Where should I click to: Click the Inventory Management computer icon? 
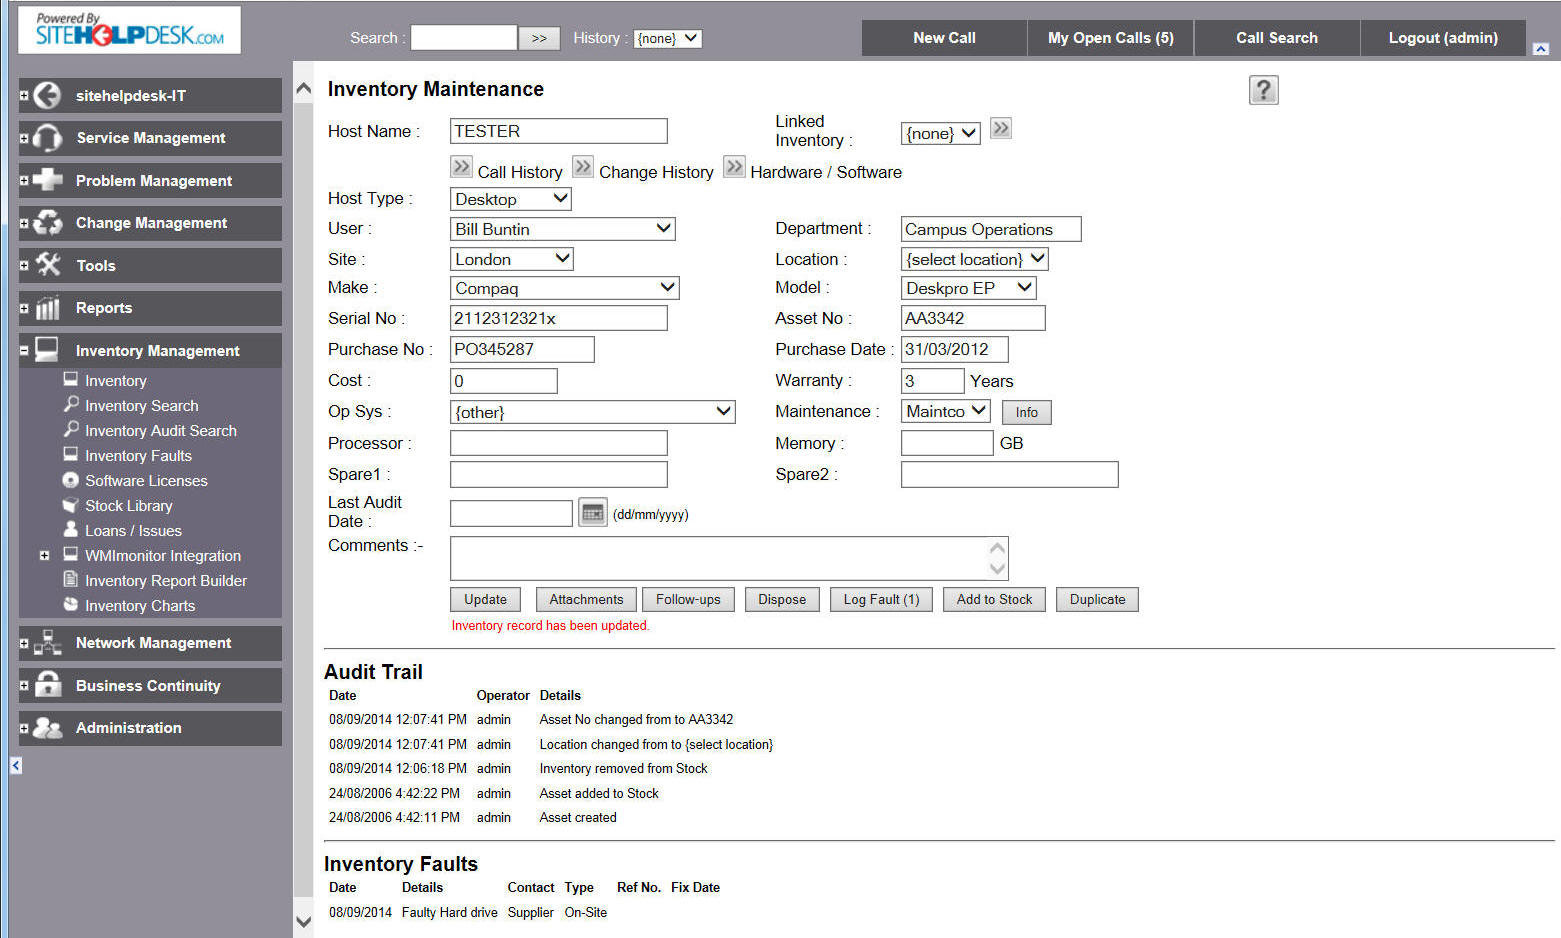coord(47,350)
